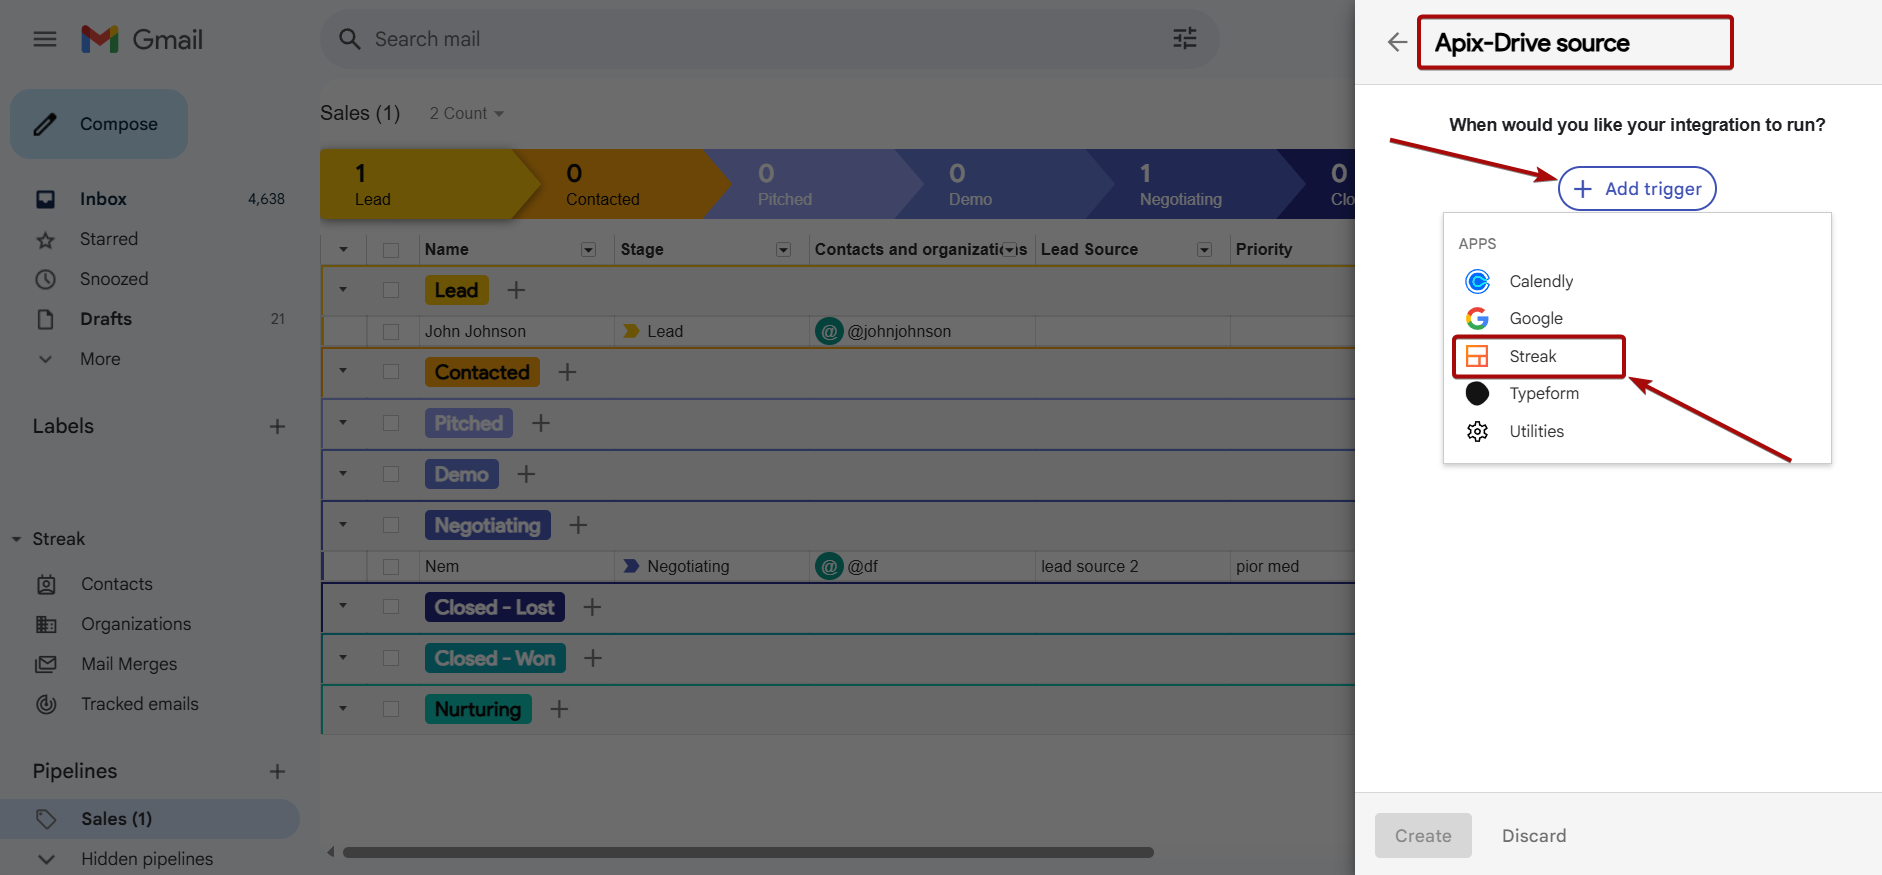The image size is (1882, 875).
Task: Click the horizontal scrollbar under the pipeline
Action: (x=748, y=853)
